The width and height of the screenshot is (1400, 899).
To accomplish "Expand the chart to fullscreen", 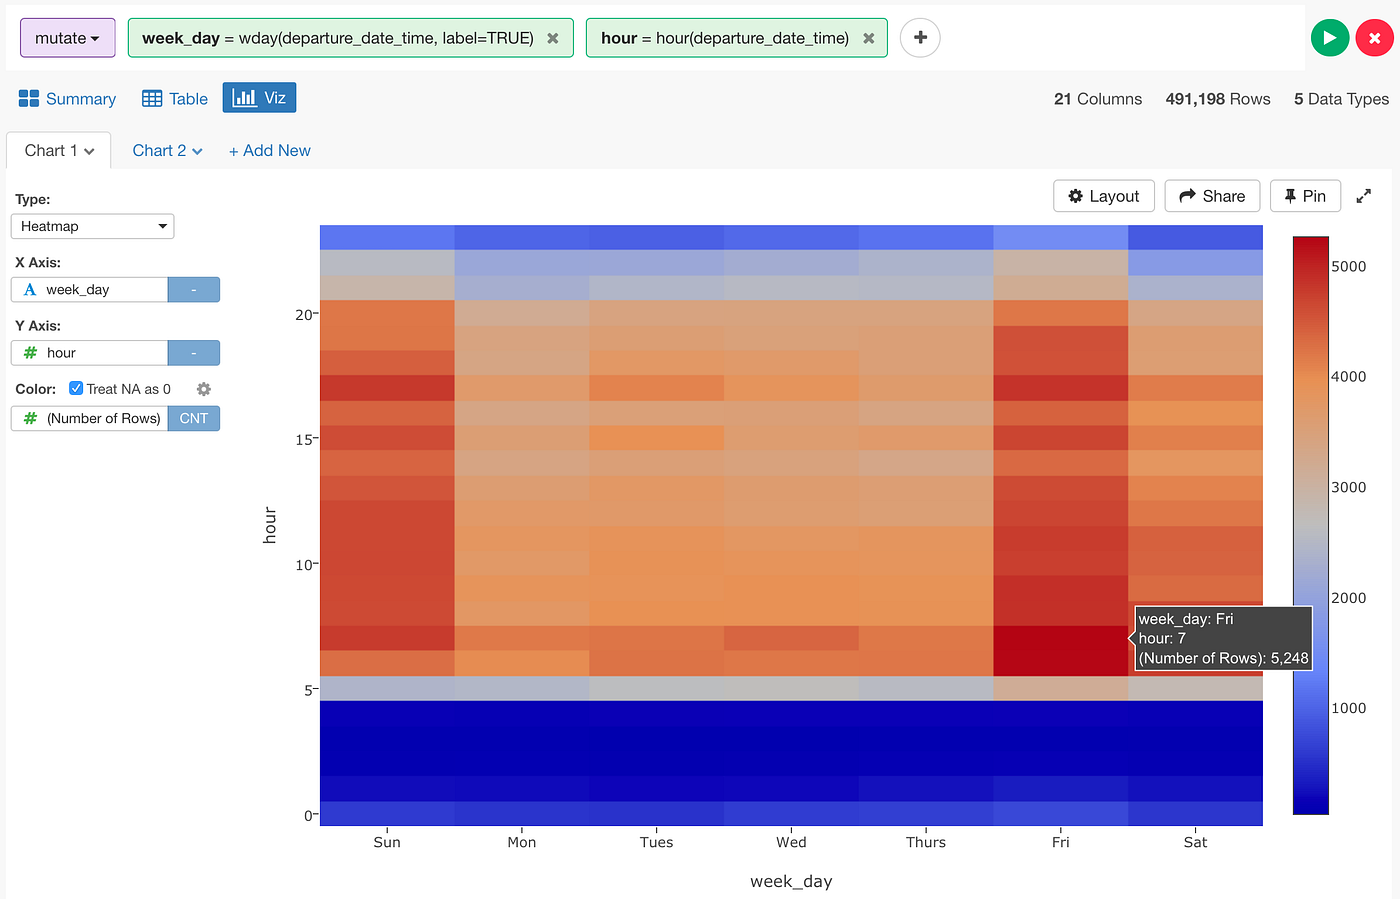I will tap(1364, 196).
